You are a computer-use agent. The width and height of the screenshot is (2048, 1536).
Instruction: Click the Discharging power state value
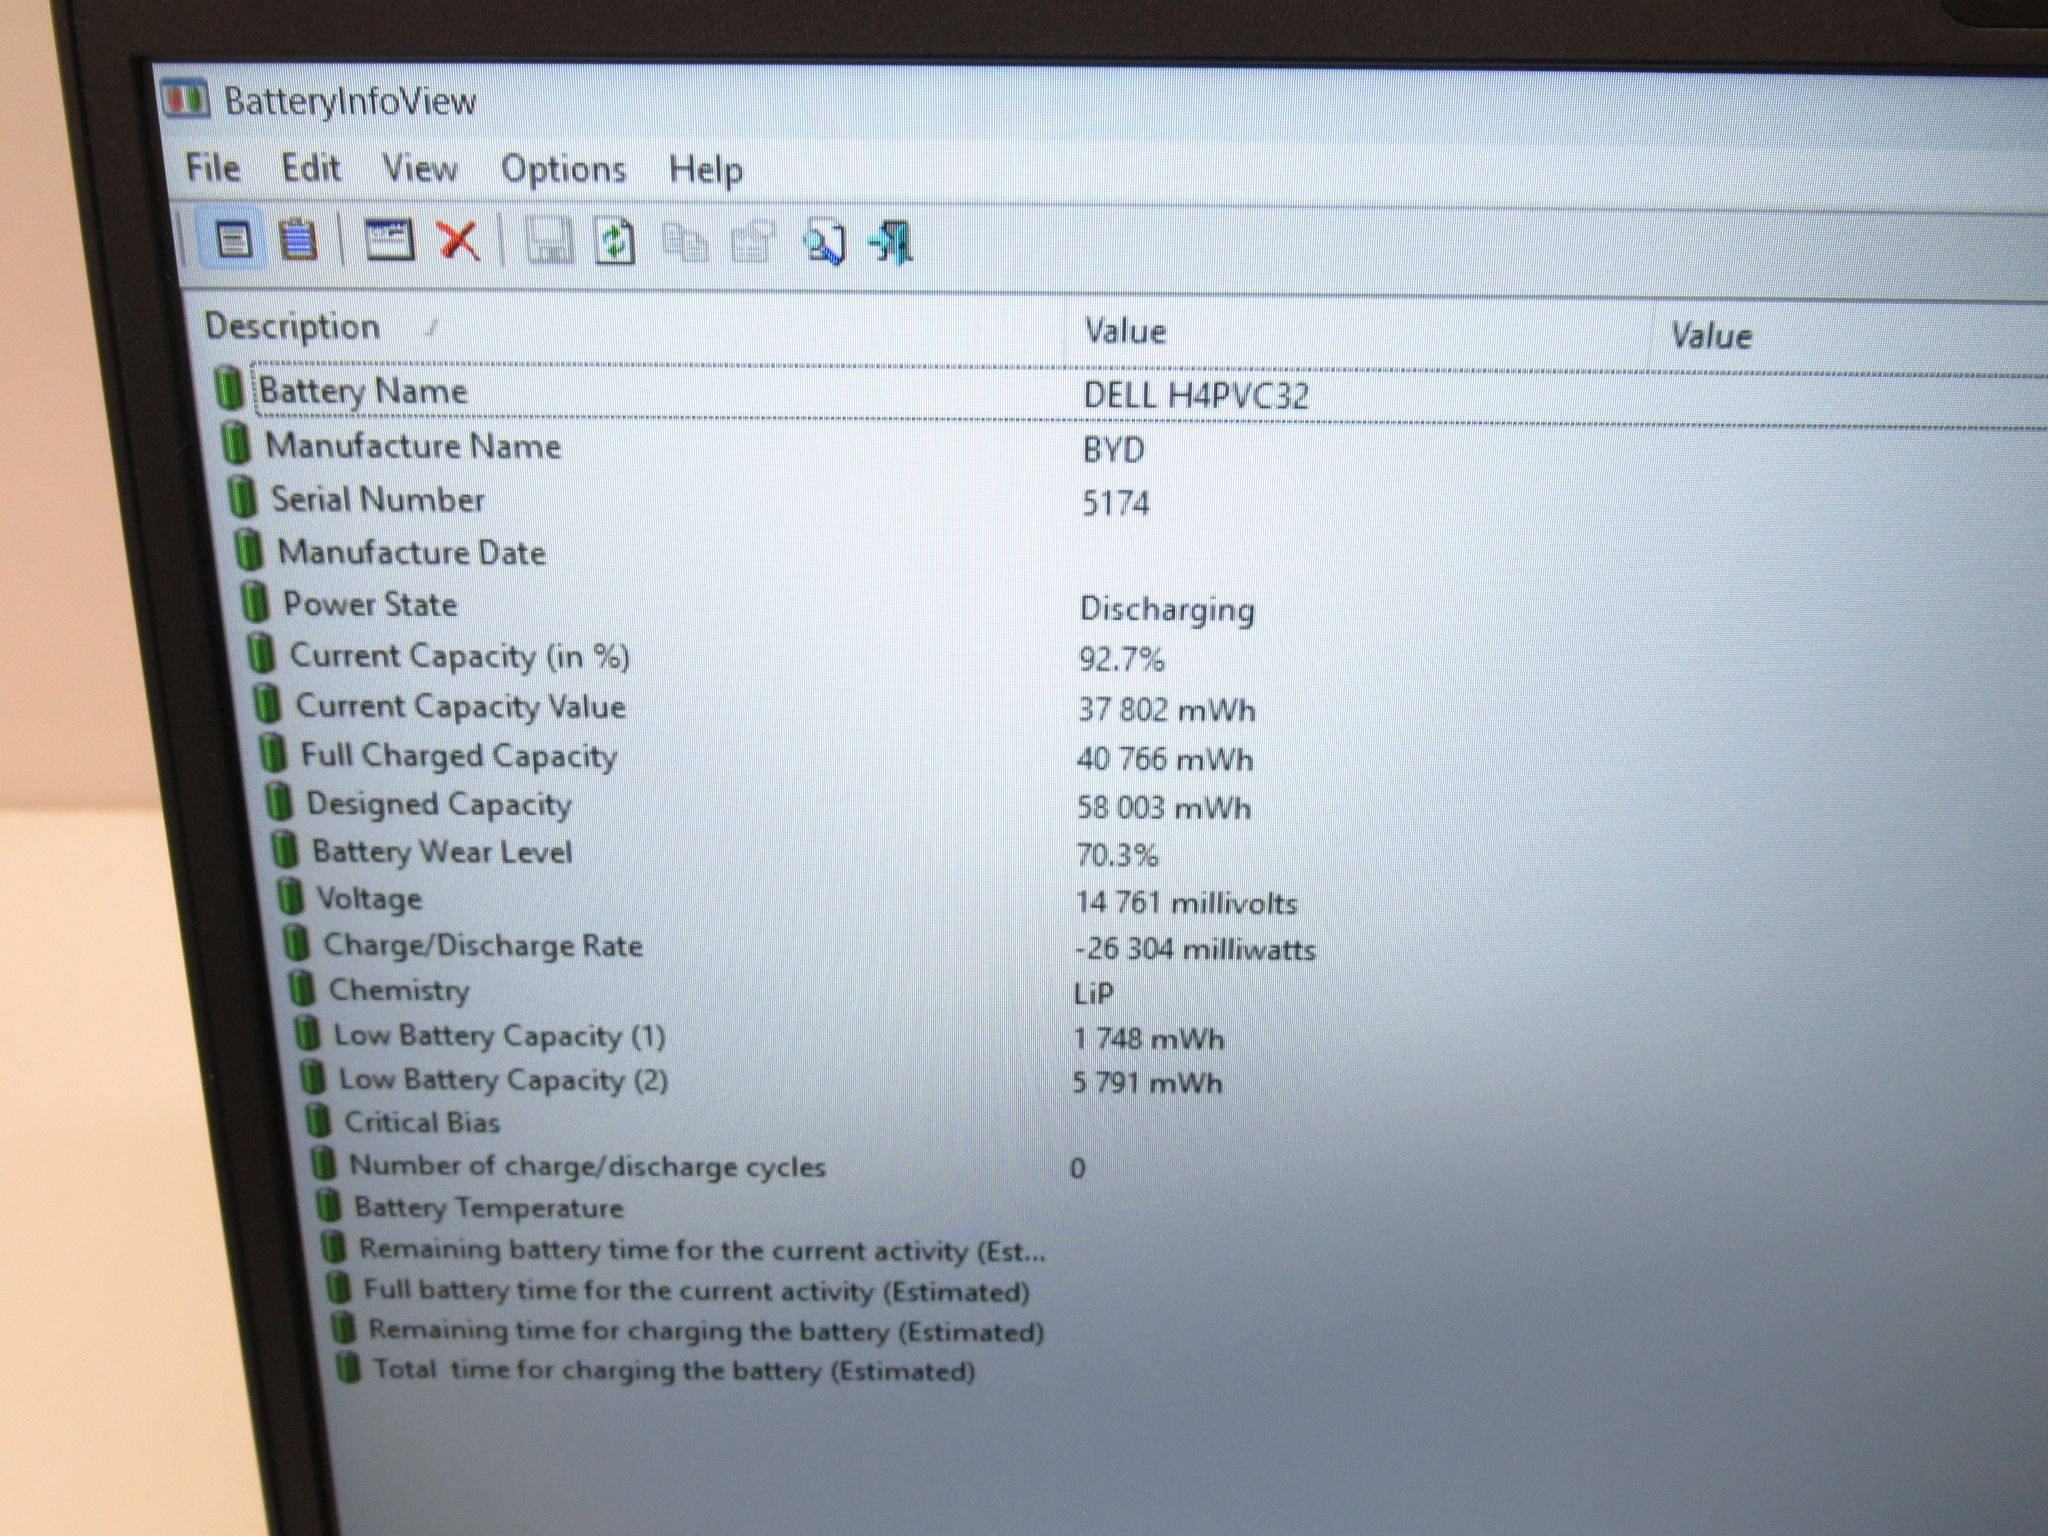pyautogui.click(x=1167, y=609)
